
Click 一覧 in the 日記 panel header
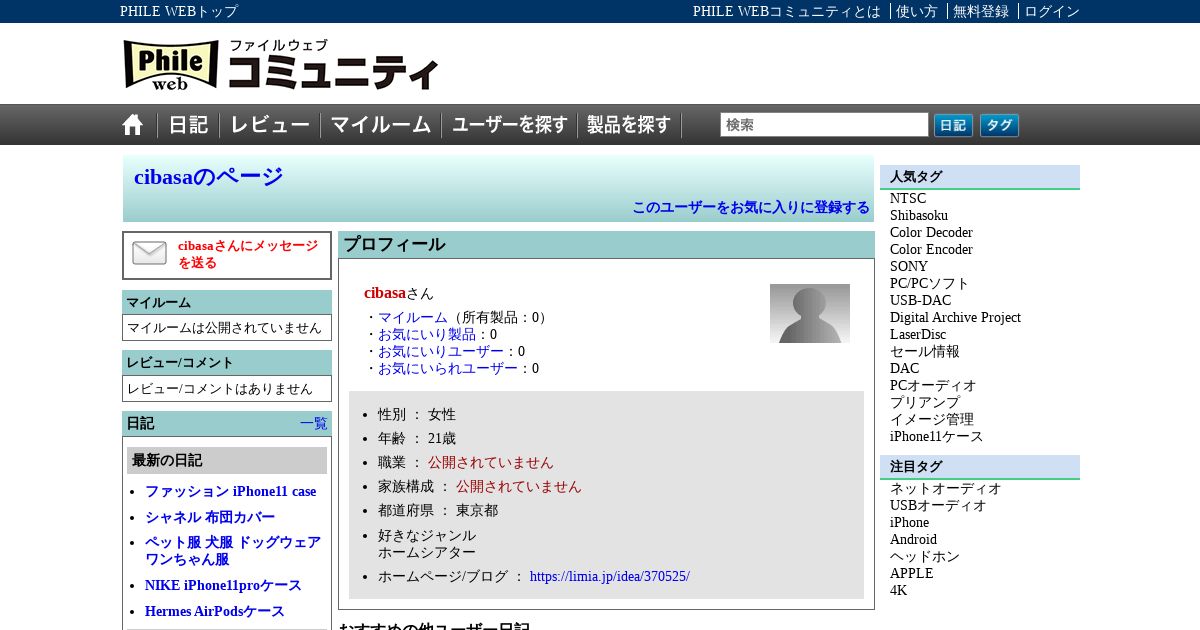pos(314,423)
